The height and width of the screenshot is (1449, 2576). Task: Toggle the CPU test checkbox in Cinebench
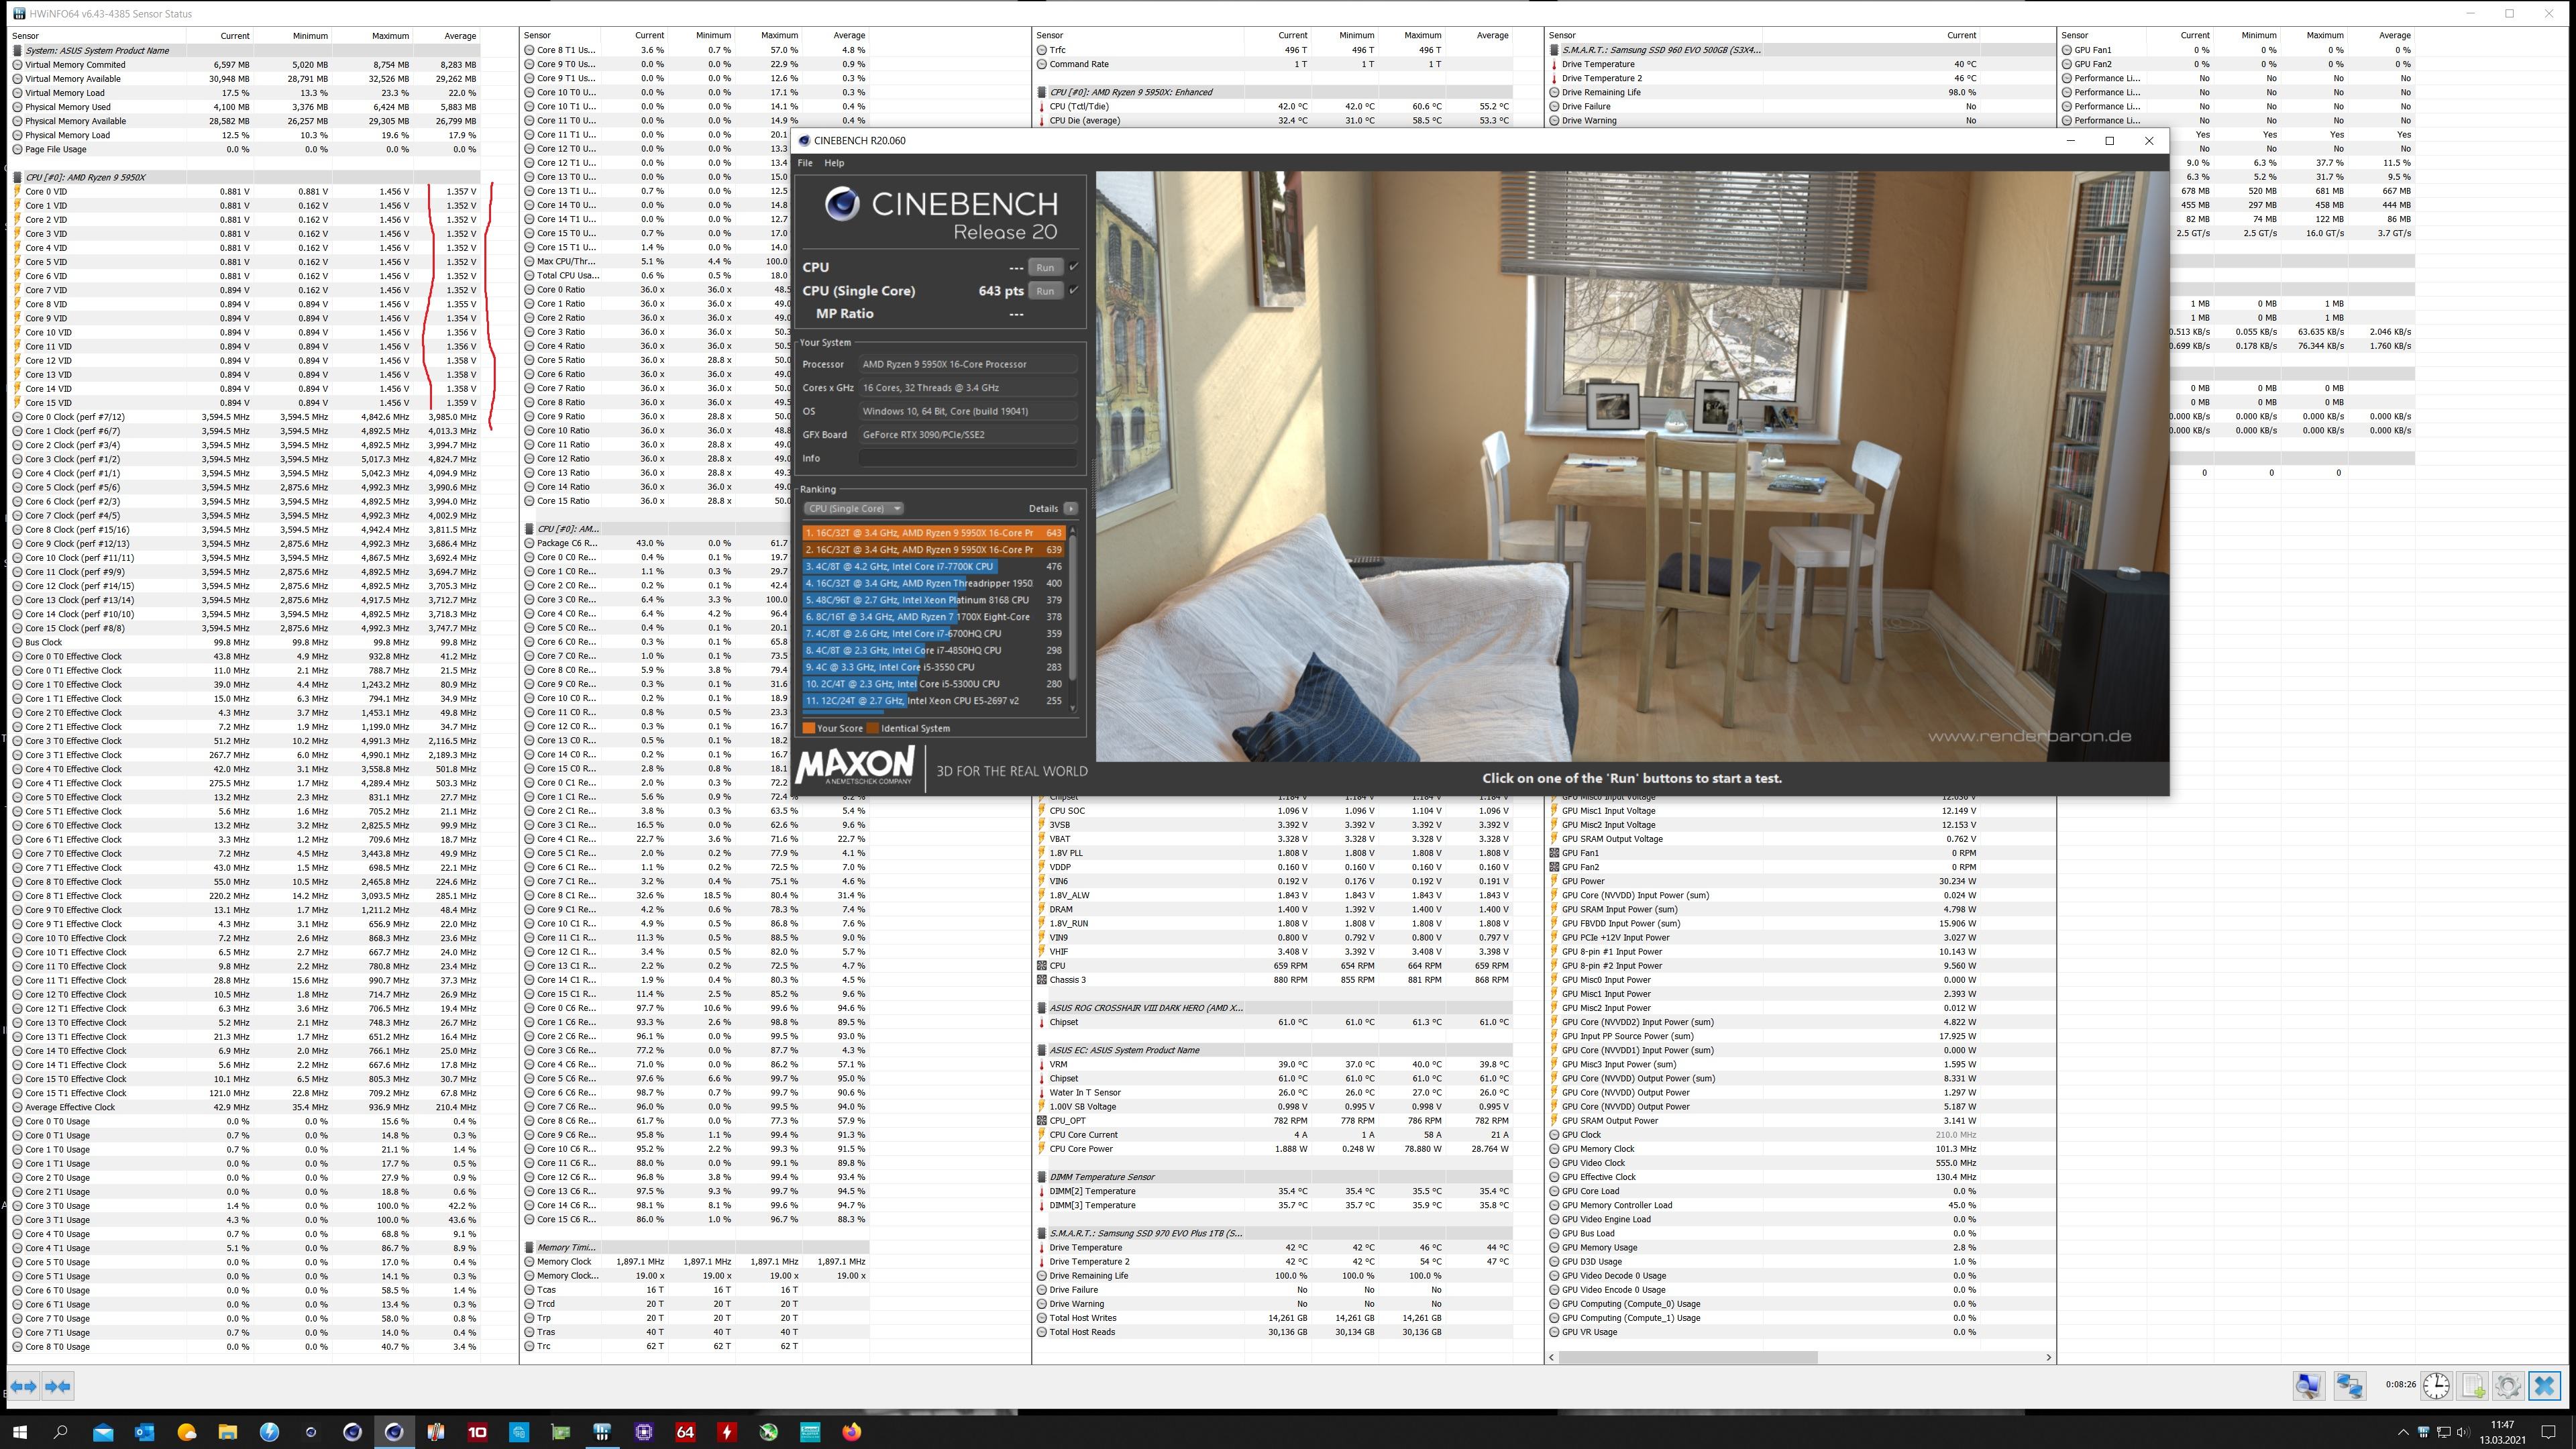[1074, 266]
